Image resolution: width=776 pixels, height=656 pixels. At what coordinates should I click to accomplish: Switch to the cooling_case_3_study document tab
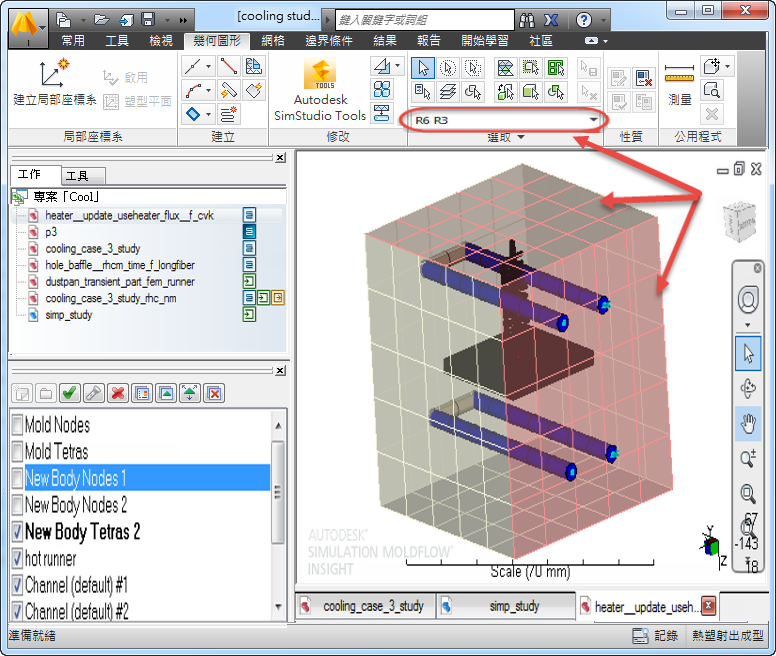[x=366, y=606]
